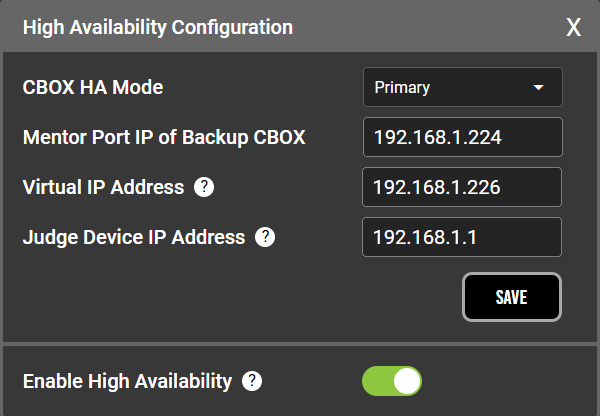Show help for Virtual IP Address
The image size is (600, 416).
pos(204,187)
